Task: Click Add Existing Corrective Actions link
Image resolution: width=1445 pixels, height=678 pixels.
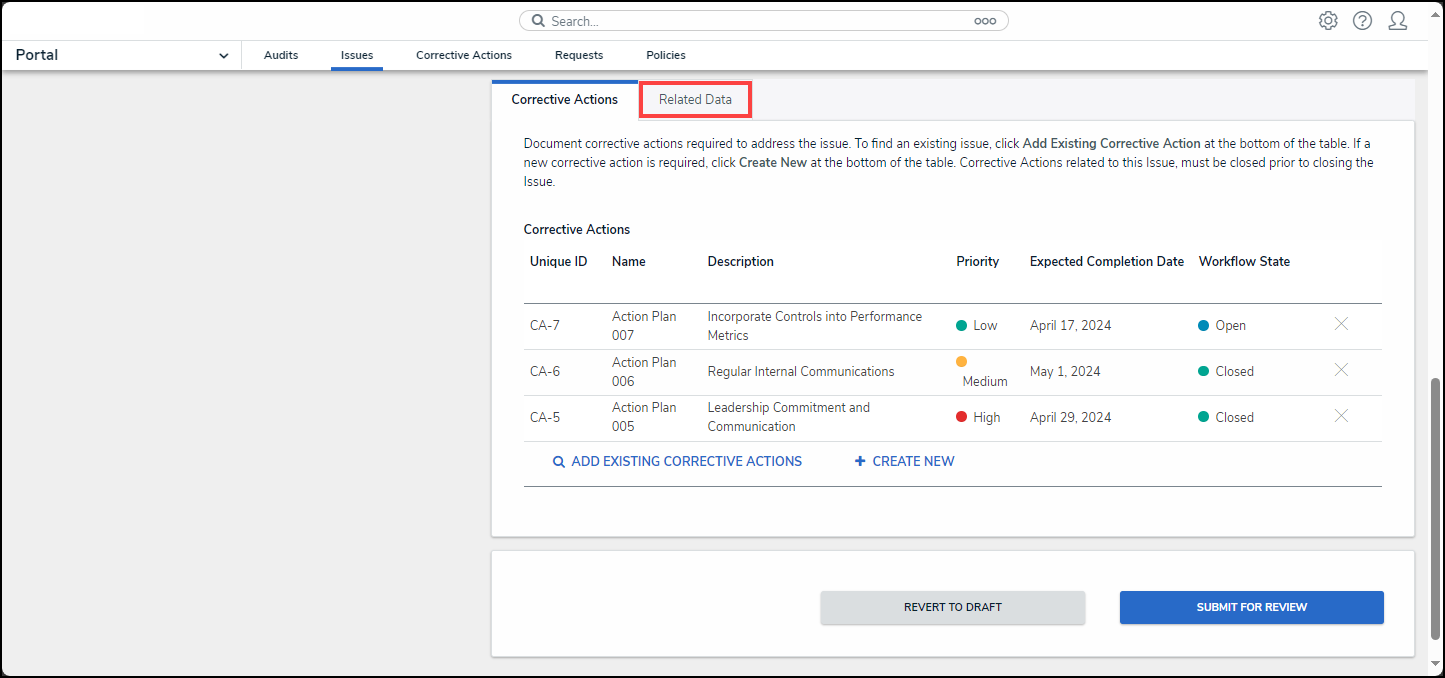Action: click(x=677, y=462)
